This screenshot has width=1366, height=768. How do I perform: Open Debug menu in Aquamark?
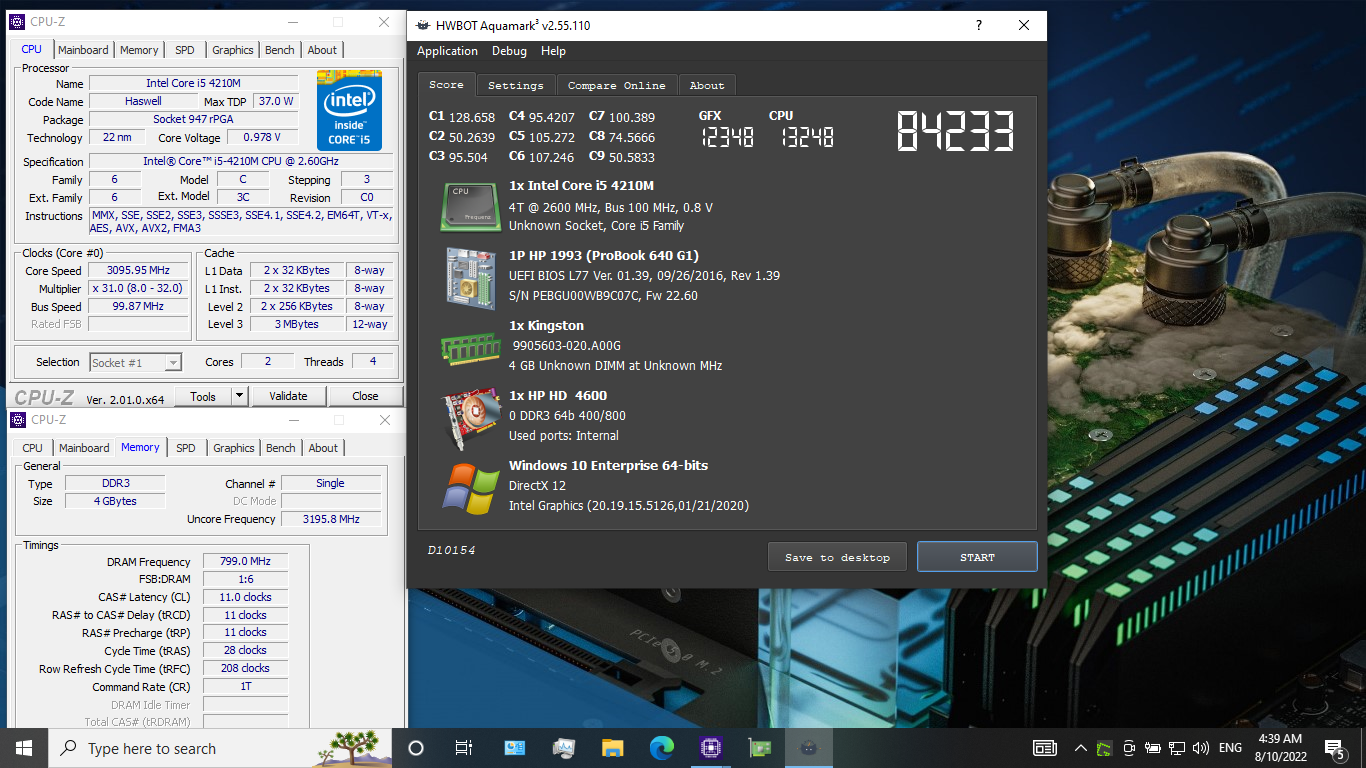509,51
